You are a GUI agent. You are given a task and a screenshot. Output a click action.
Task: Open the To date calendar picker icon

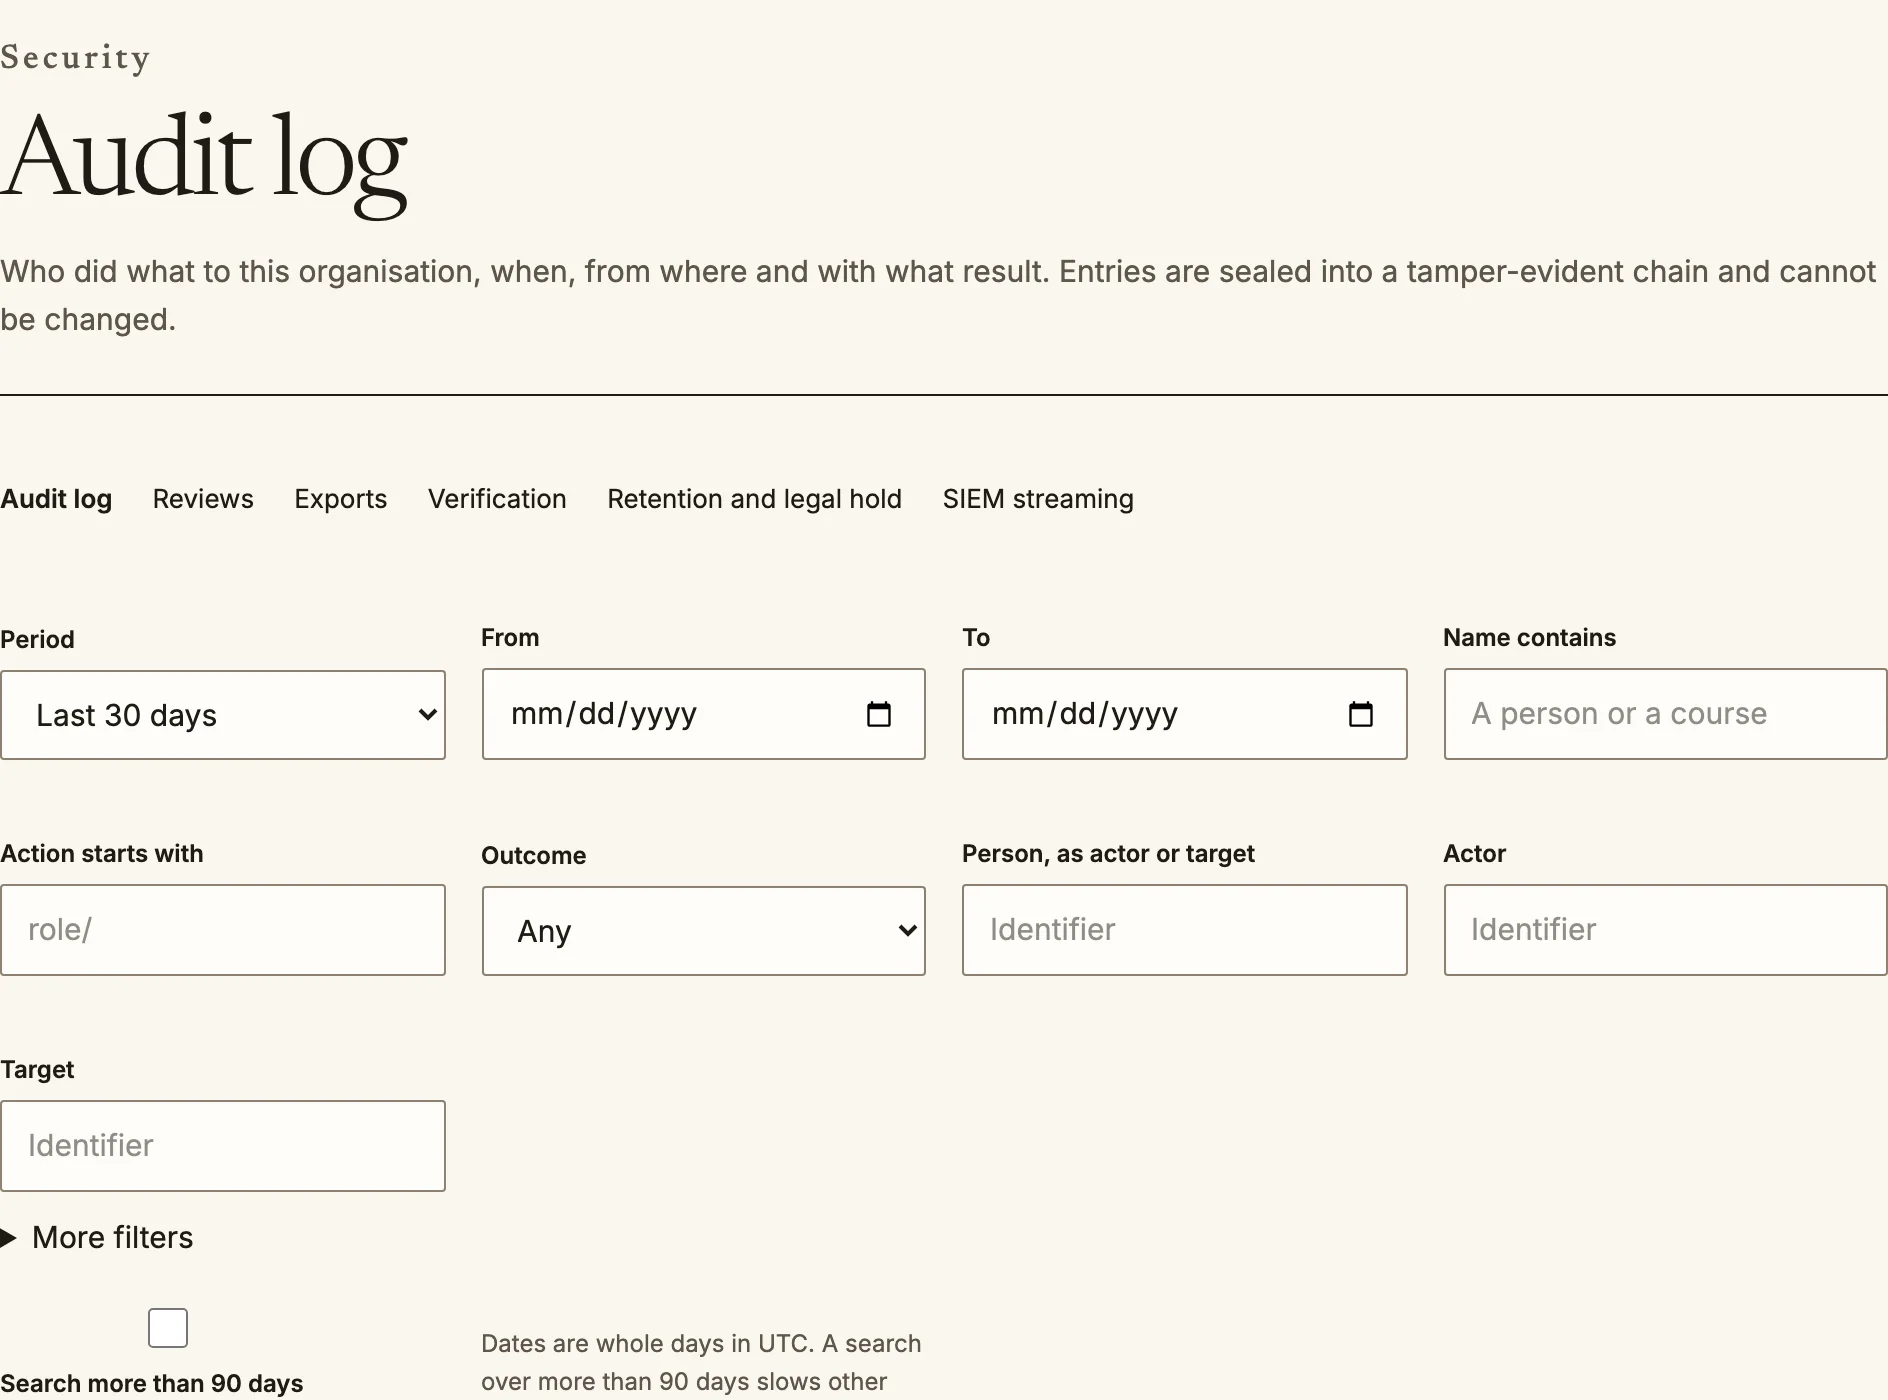point(1360,714)
